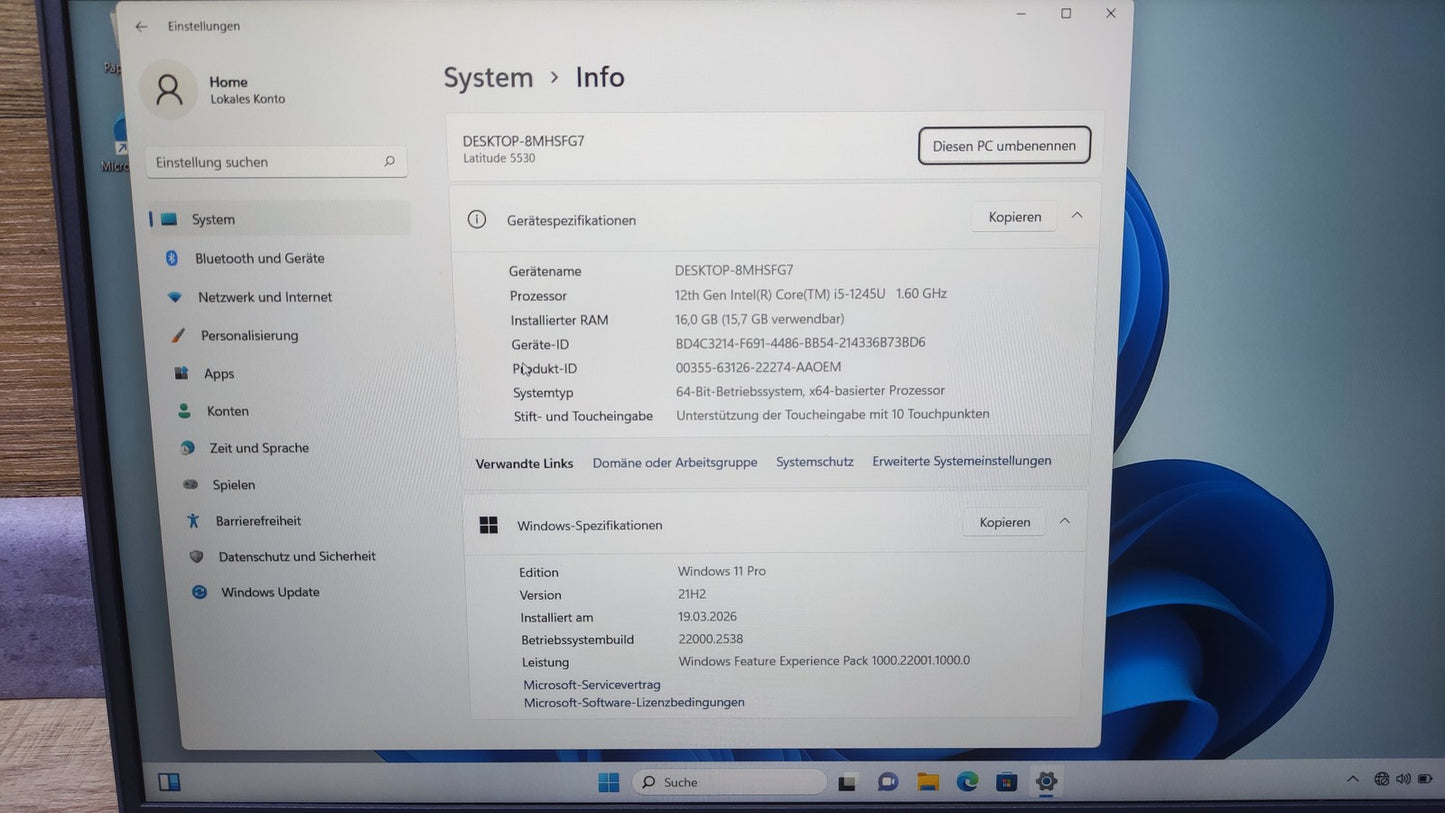Open Task View on the taskbar

pyautogui.click(x=848, y=782)
